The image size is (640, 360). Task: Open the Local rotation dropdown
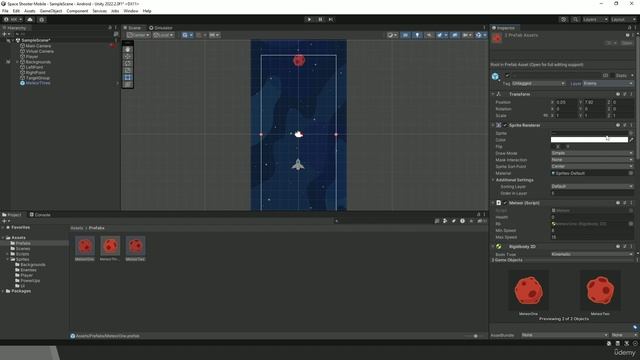[163, 35]
